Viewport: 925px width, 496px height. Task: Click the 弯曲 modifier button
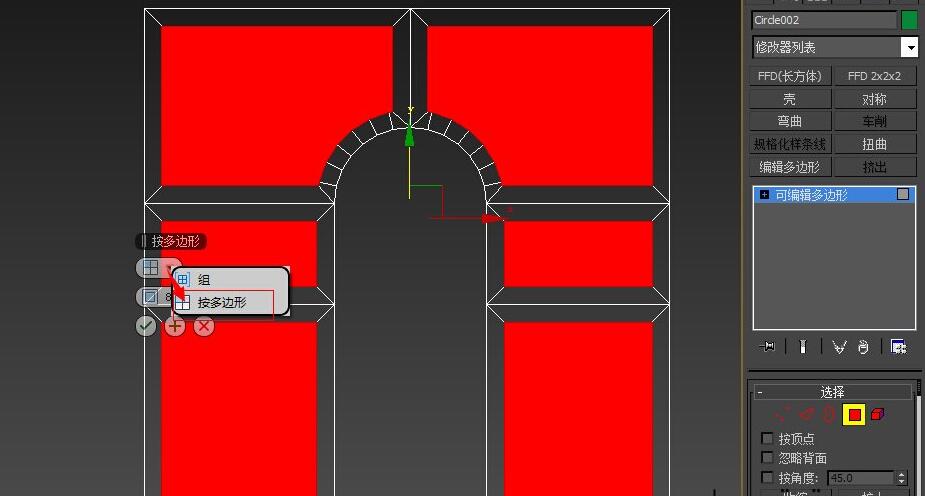(x=790, y=121)
